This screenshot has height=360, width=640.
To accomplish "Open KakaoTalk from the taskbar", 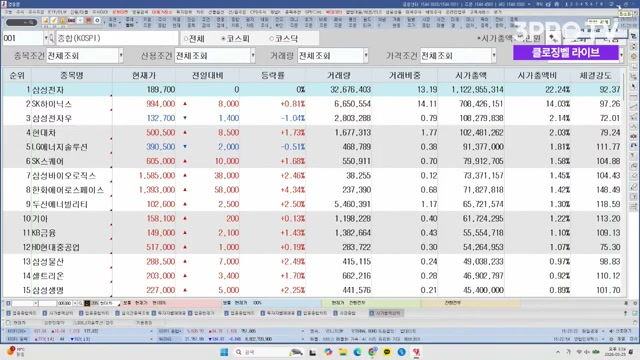I will click(x=387, y=352).
